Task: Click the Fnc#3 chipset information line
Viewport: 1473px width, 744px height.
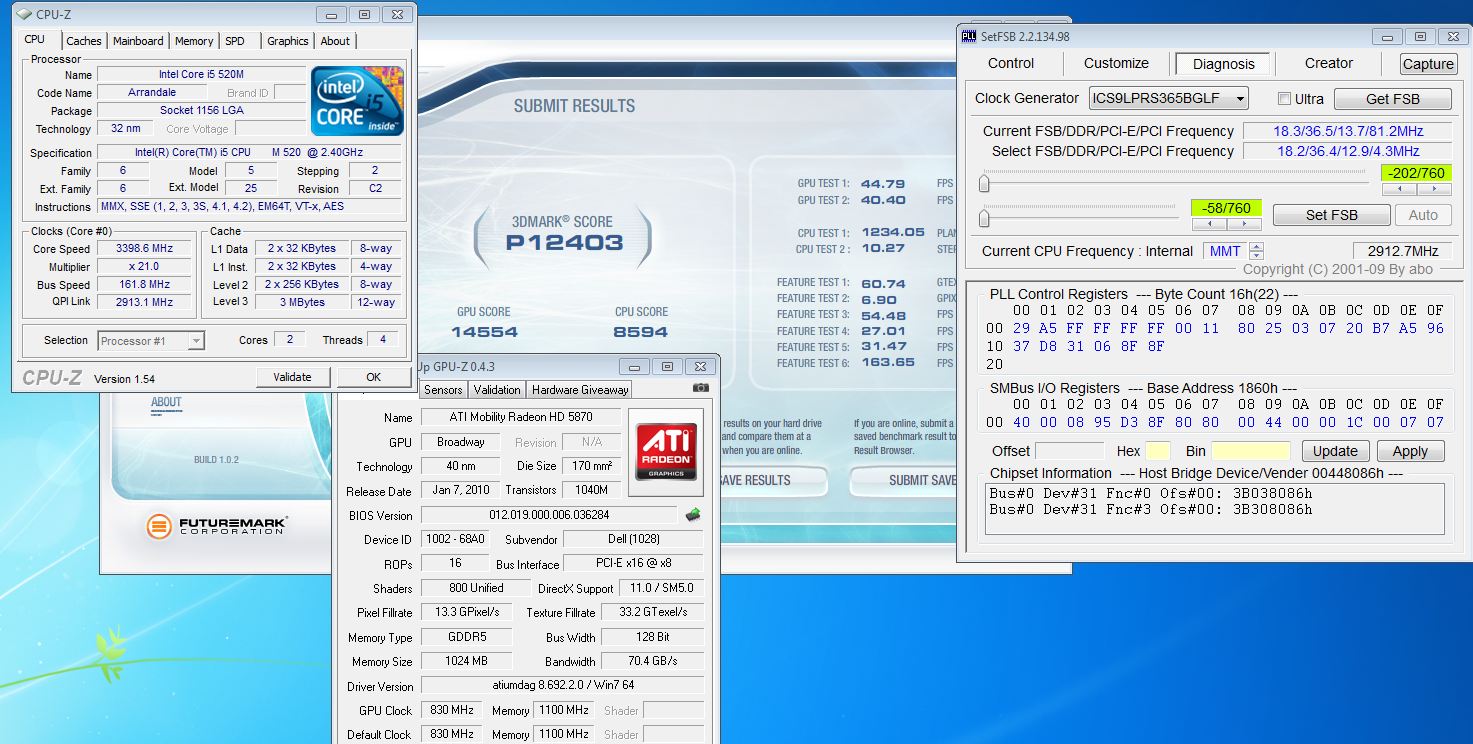Action: pyautogui.click(x=1151, y=509)
